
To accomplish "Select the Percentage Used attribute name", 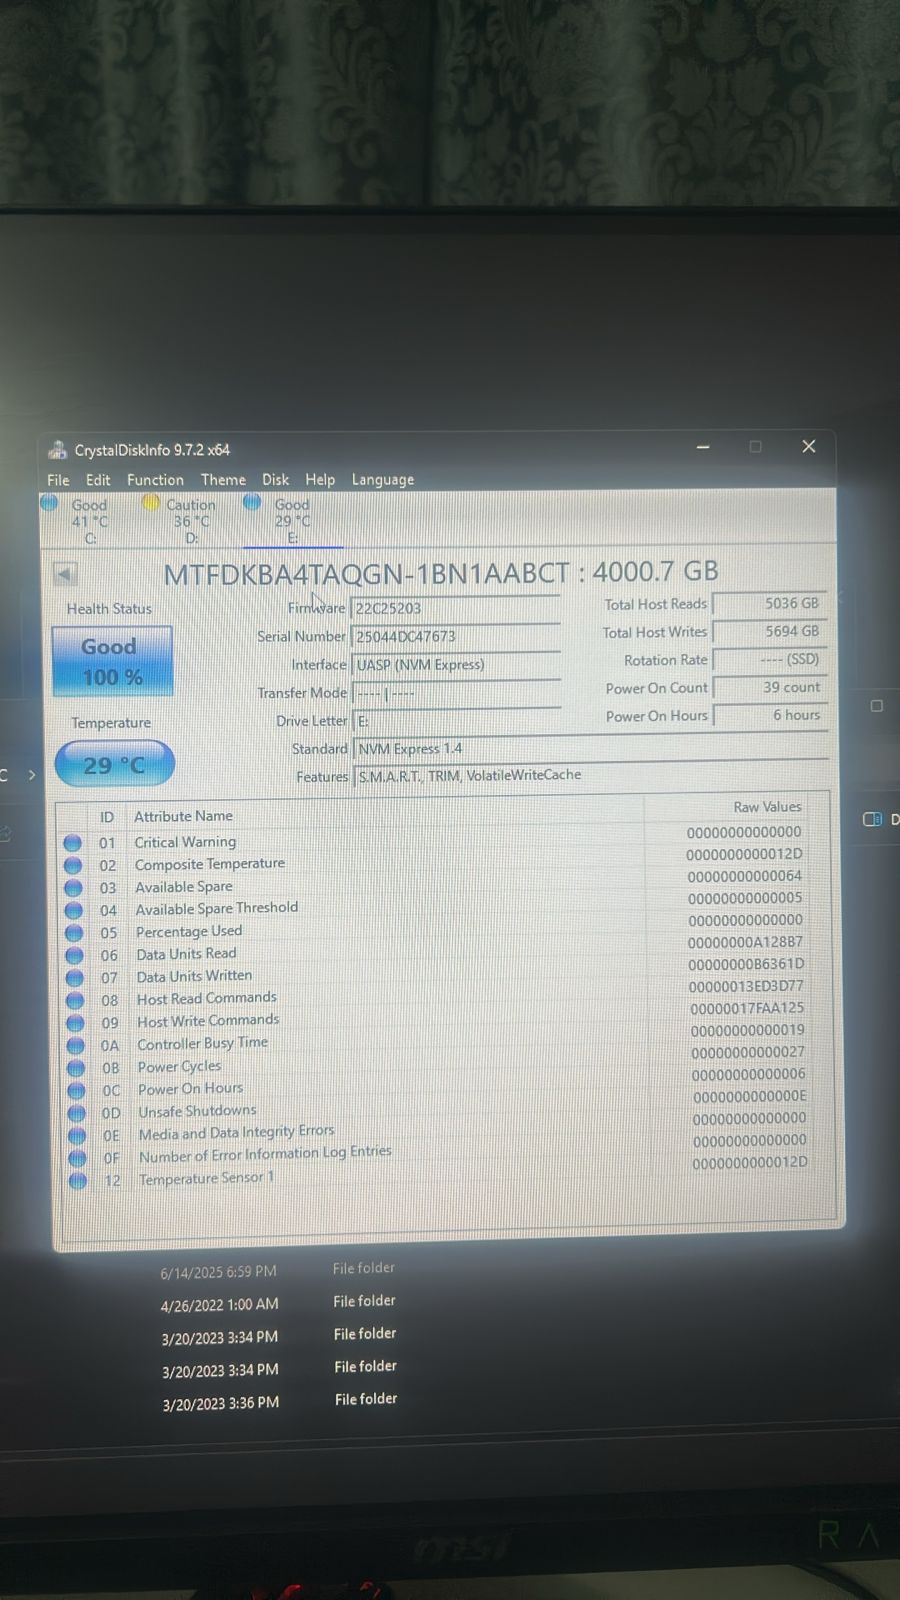I will coord(189,931).
